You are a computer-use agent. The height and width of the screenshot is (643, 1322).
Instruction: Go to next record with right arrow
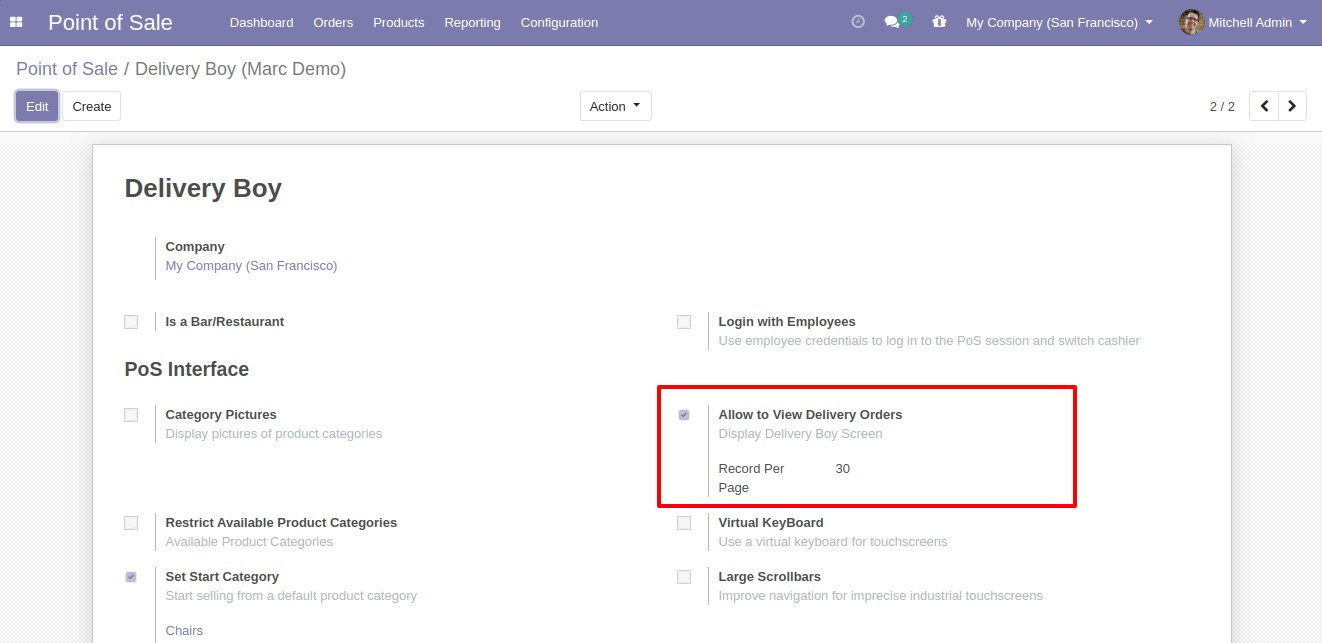pos(1292,106)
